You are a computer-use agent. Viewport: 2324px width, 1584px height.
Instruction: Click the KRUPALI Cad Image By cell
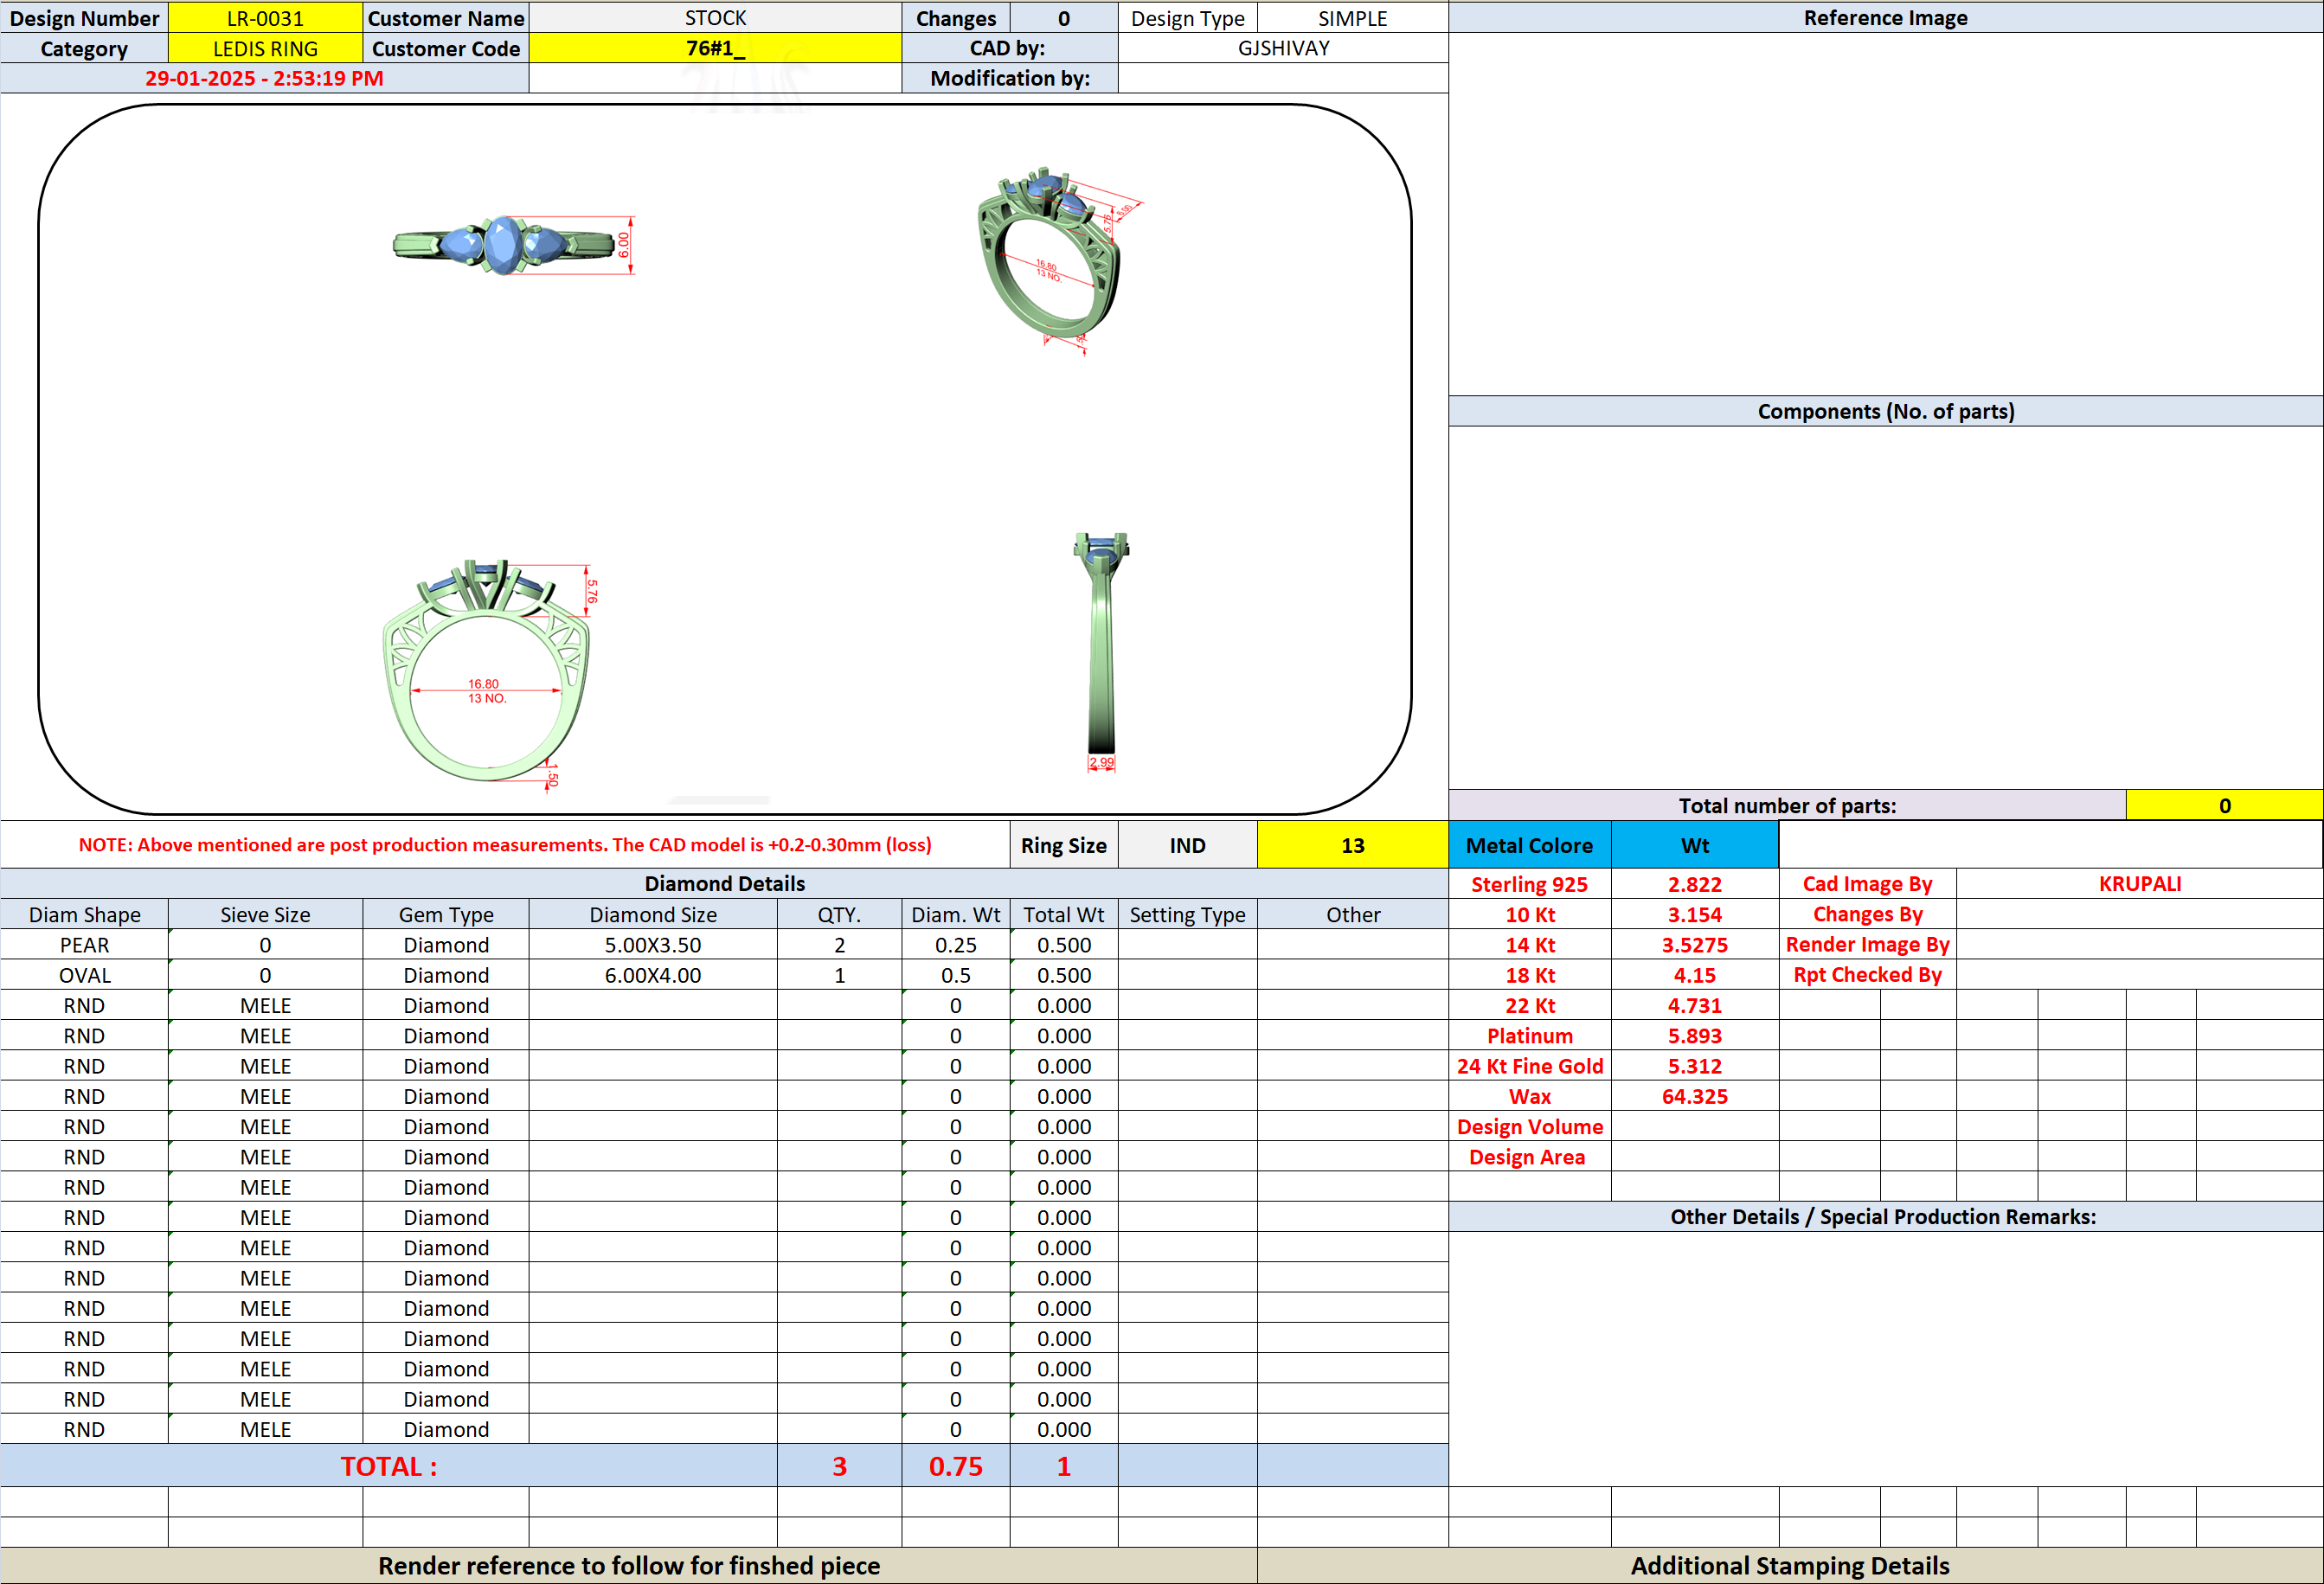[x=2139, y=884]
